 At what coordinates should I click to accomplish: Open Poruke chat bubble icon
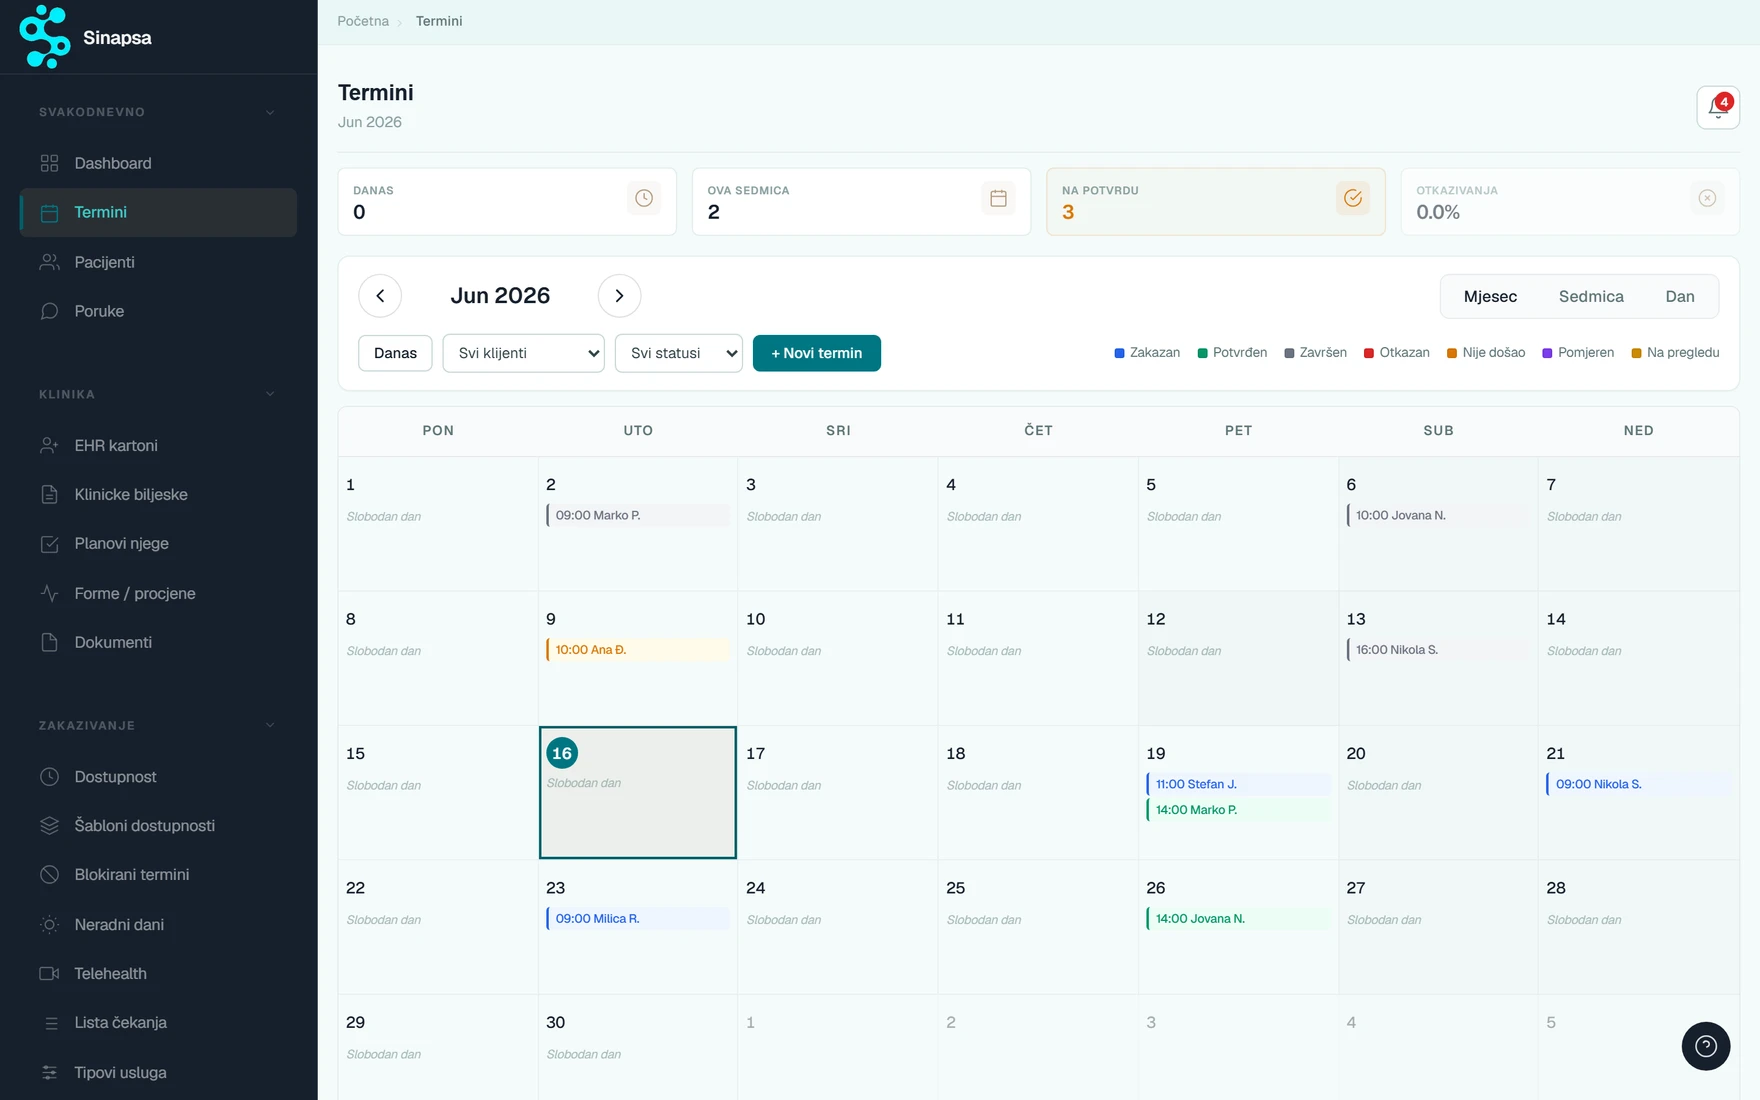(49, 311)
